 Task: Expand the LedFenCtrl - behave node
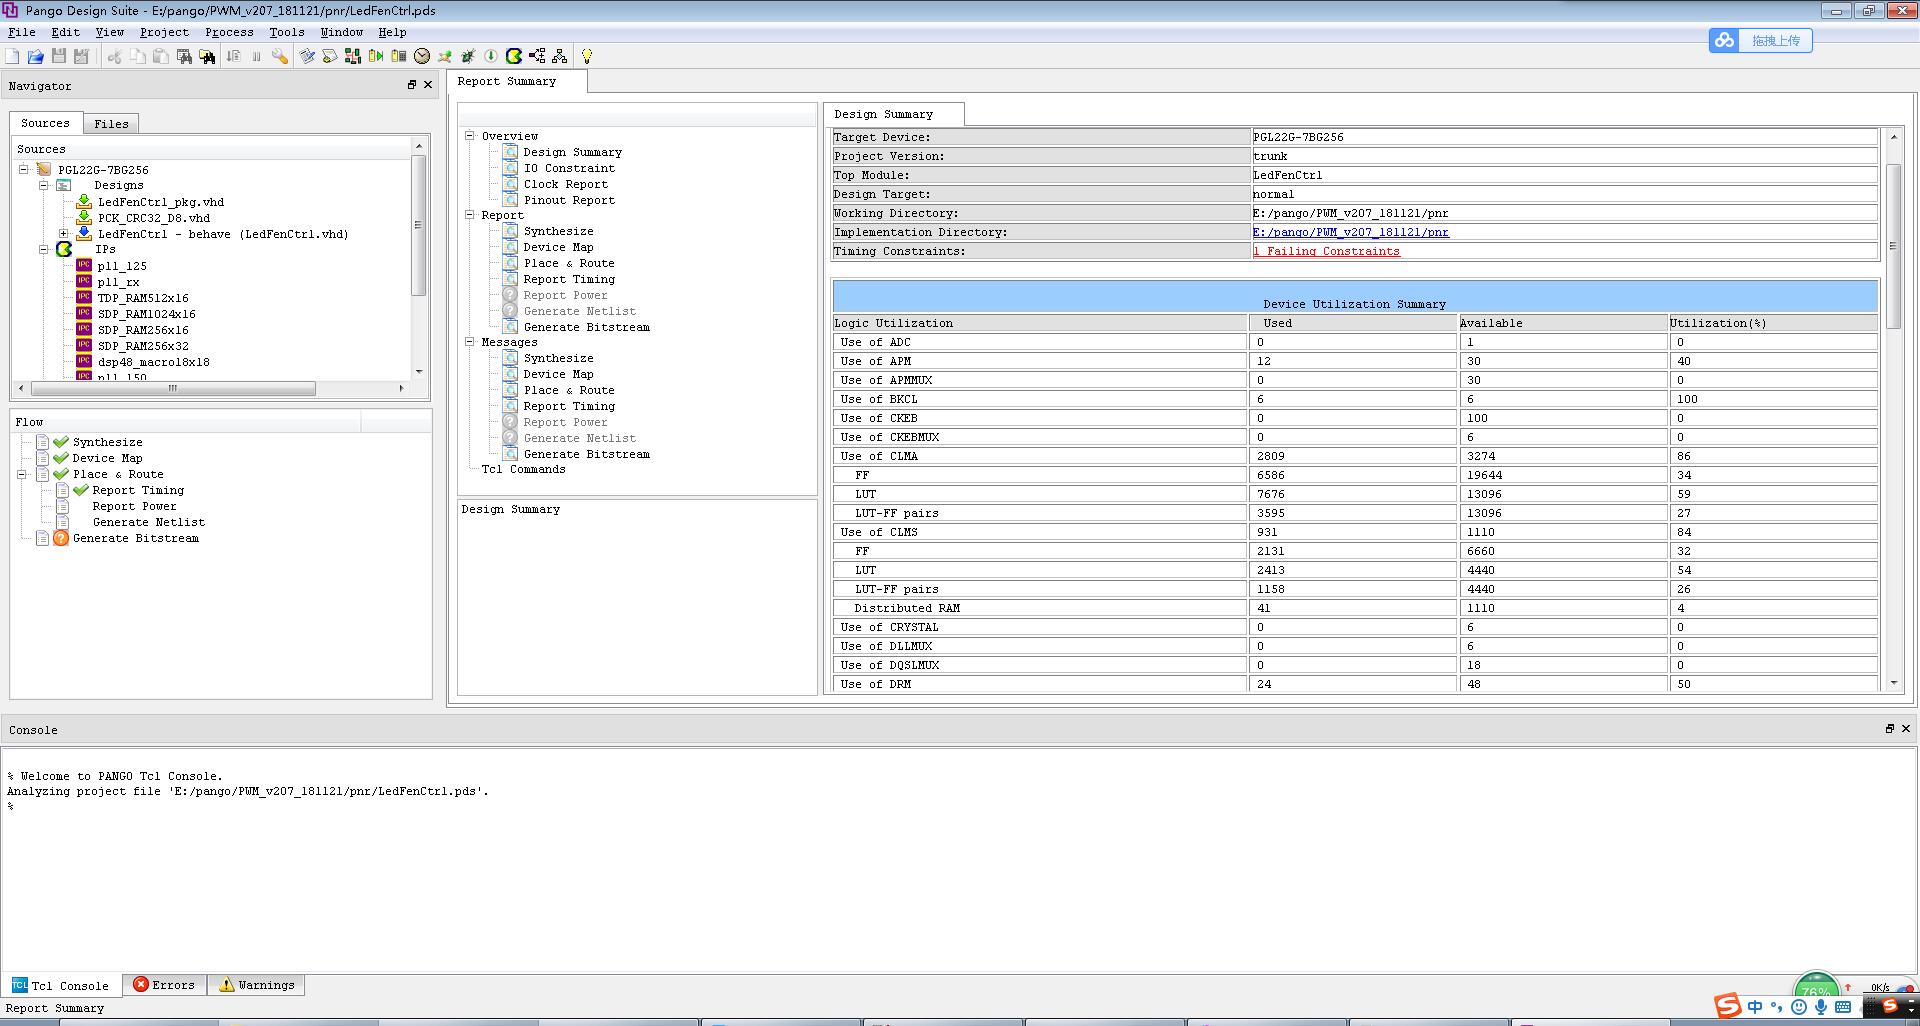click(x=64, y=233)
